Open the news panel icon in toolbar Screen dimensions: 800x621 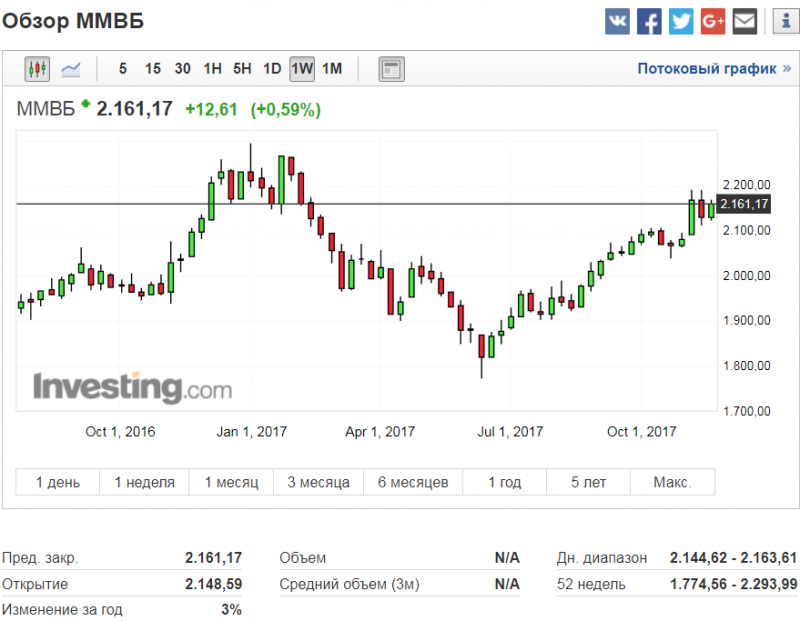(390, 69)
